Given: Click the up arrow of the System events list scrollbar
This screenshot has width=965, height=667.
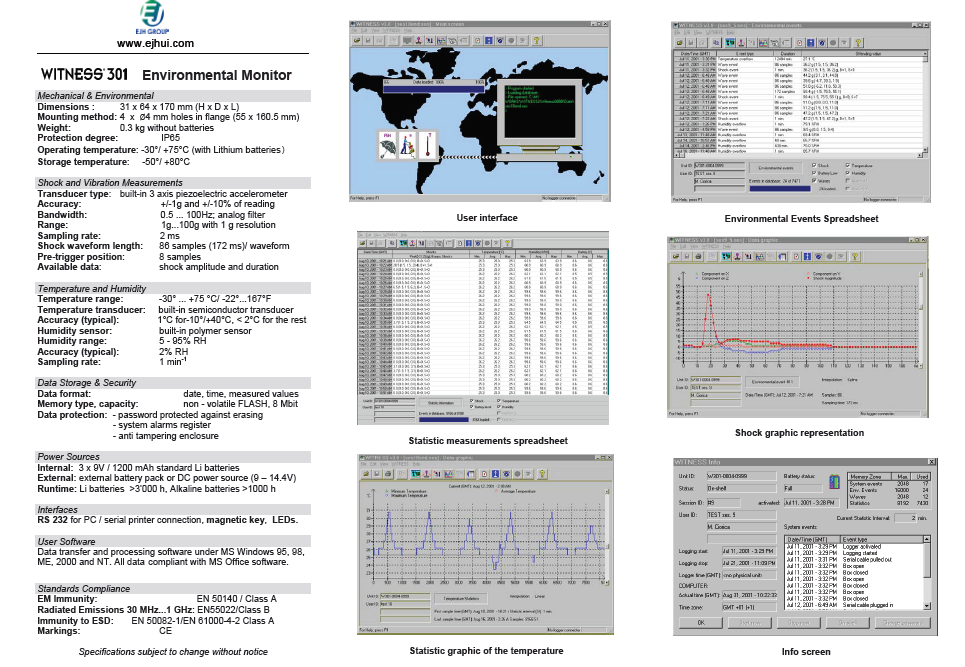Looking at the screenshot, I should tap(926, 539).
